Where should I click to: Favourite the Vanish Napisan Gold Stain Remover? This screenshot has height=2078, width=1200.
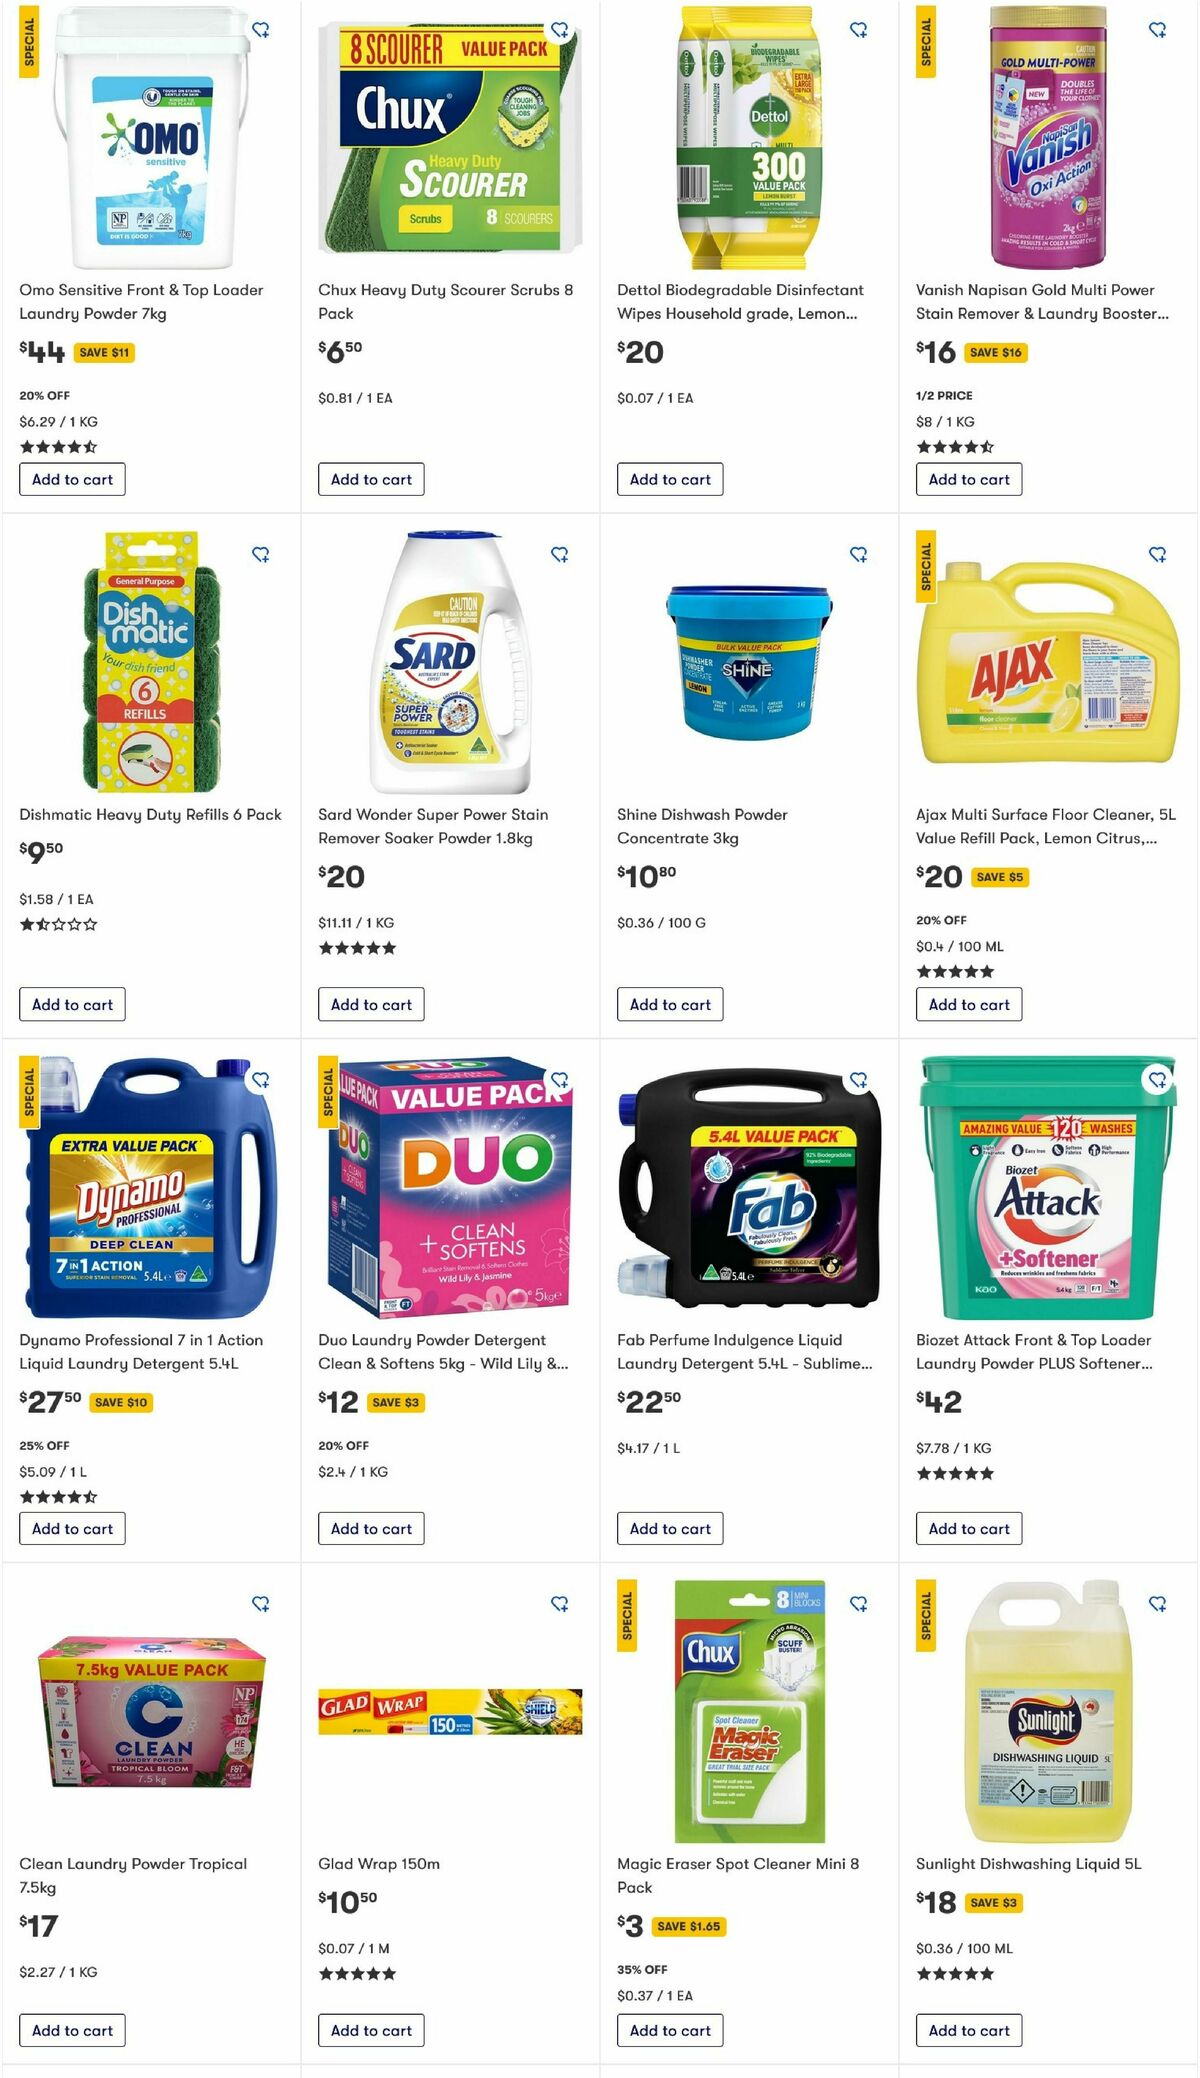click(1158, 29)
